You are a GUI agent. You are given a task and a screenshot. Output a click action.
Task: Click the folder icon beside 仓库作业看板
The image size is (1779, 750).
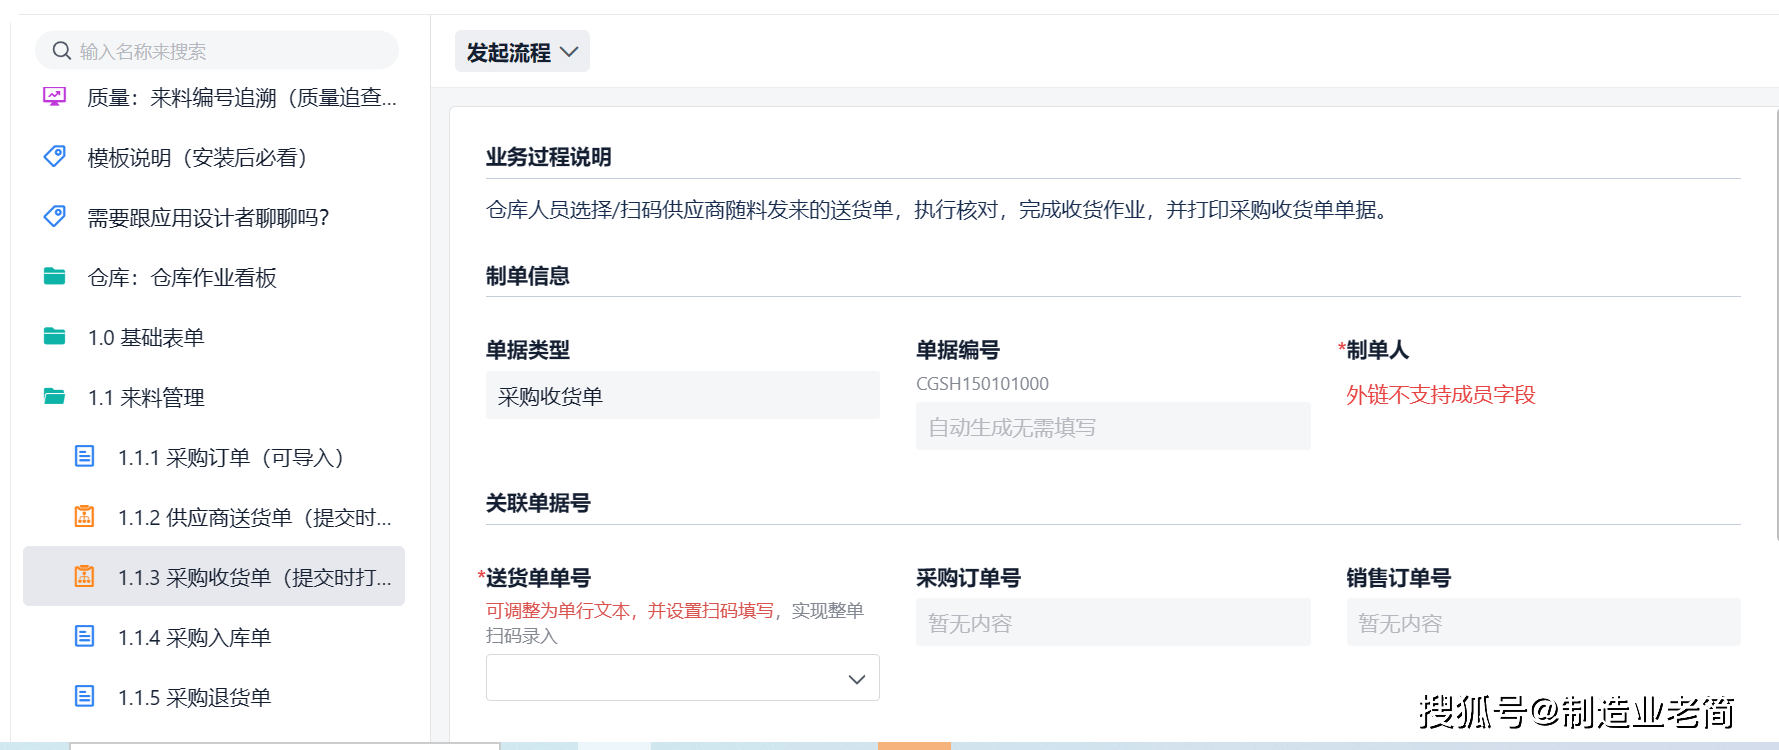pyautogui.click(x=55, y=277)
